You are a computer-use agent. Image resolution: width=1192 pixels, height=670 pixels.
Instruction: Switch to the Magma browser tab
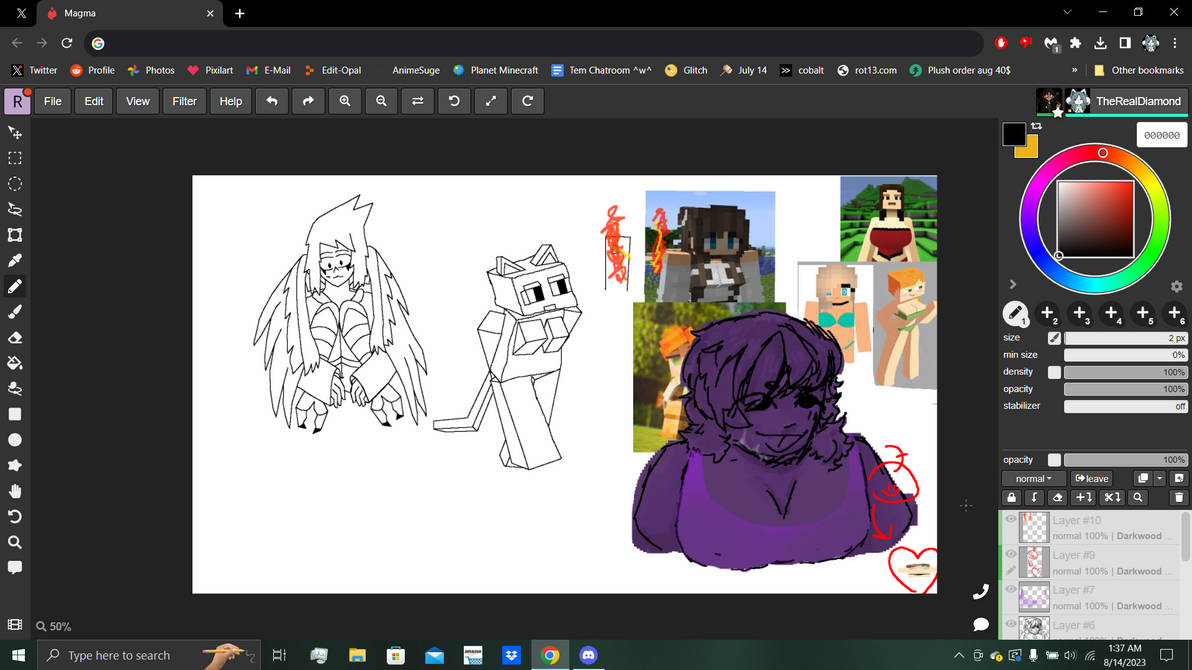point(129,14)
